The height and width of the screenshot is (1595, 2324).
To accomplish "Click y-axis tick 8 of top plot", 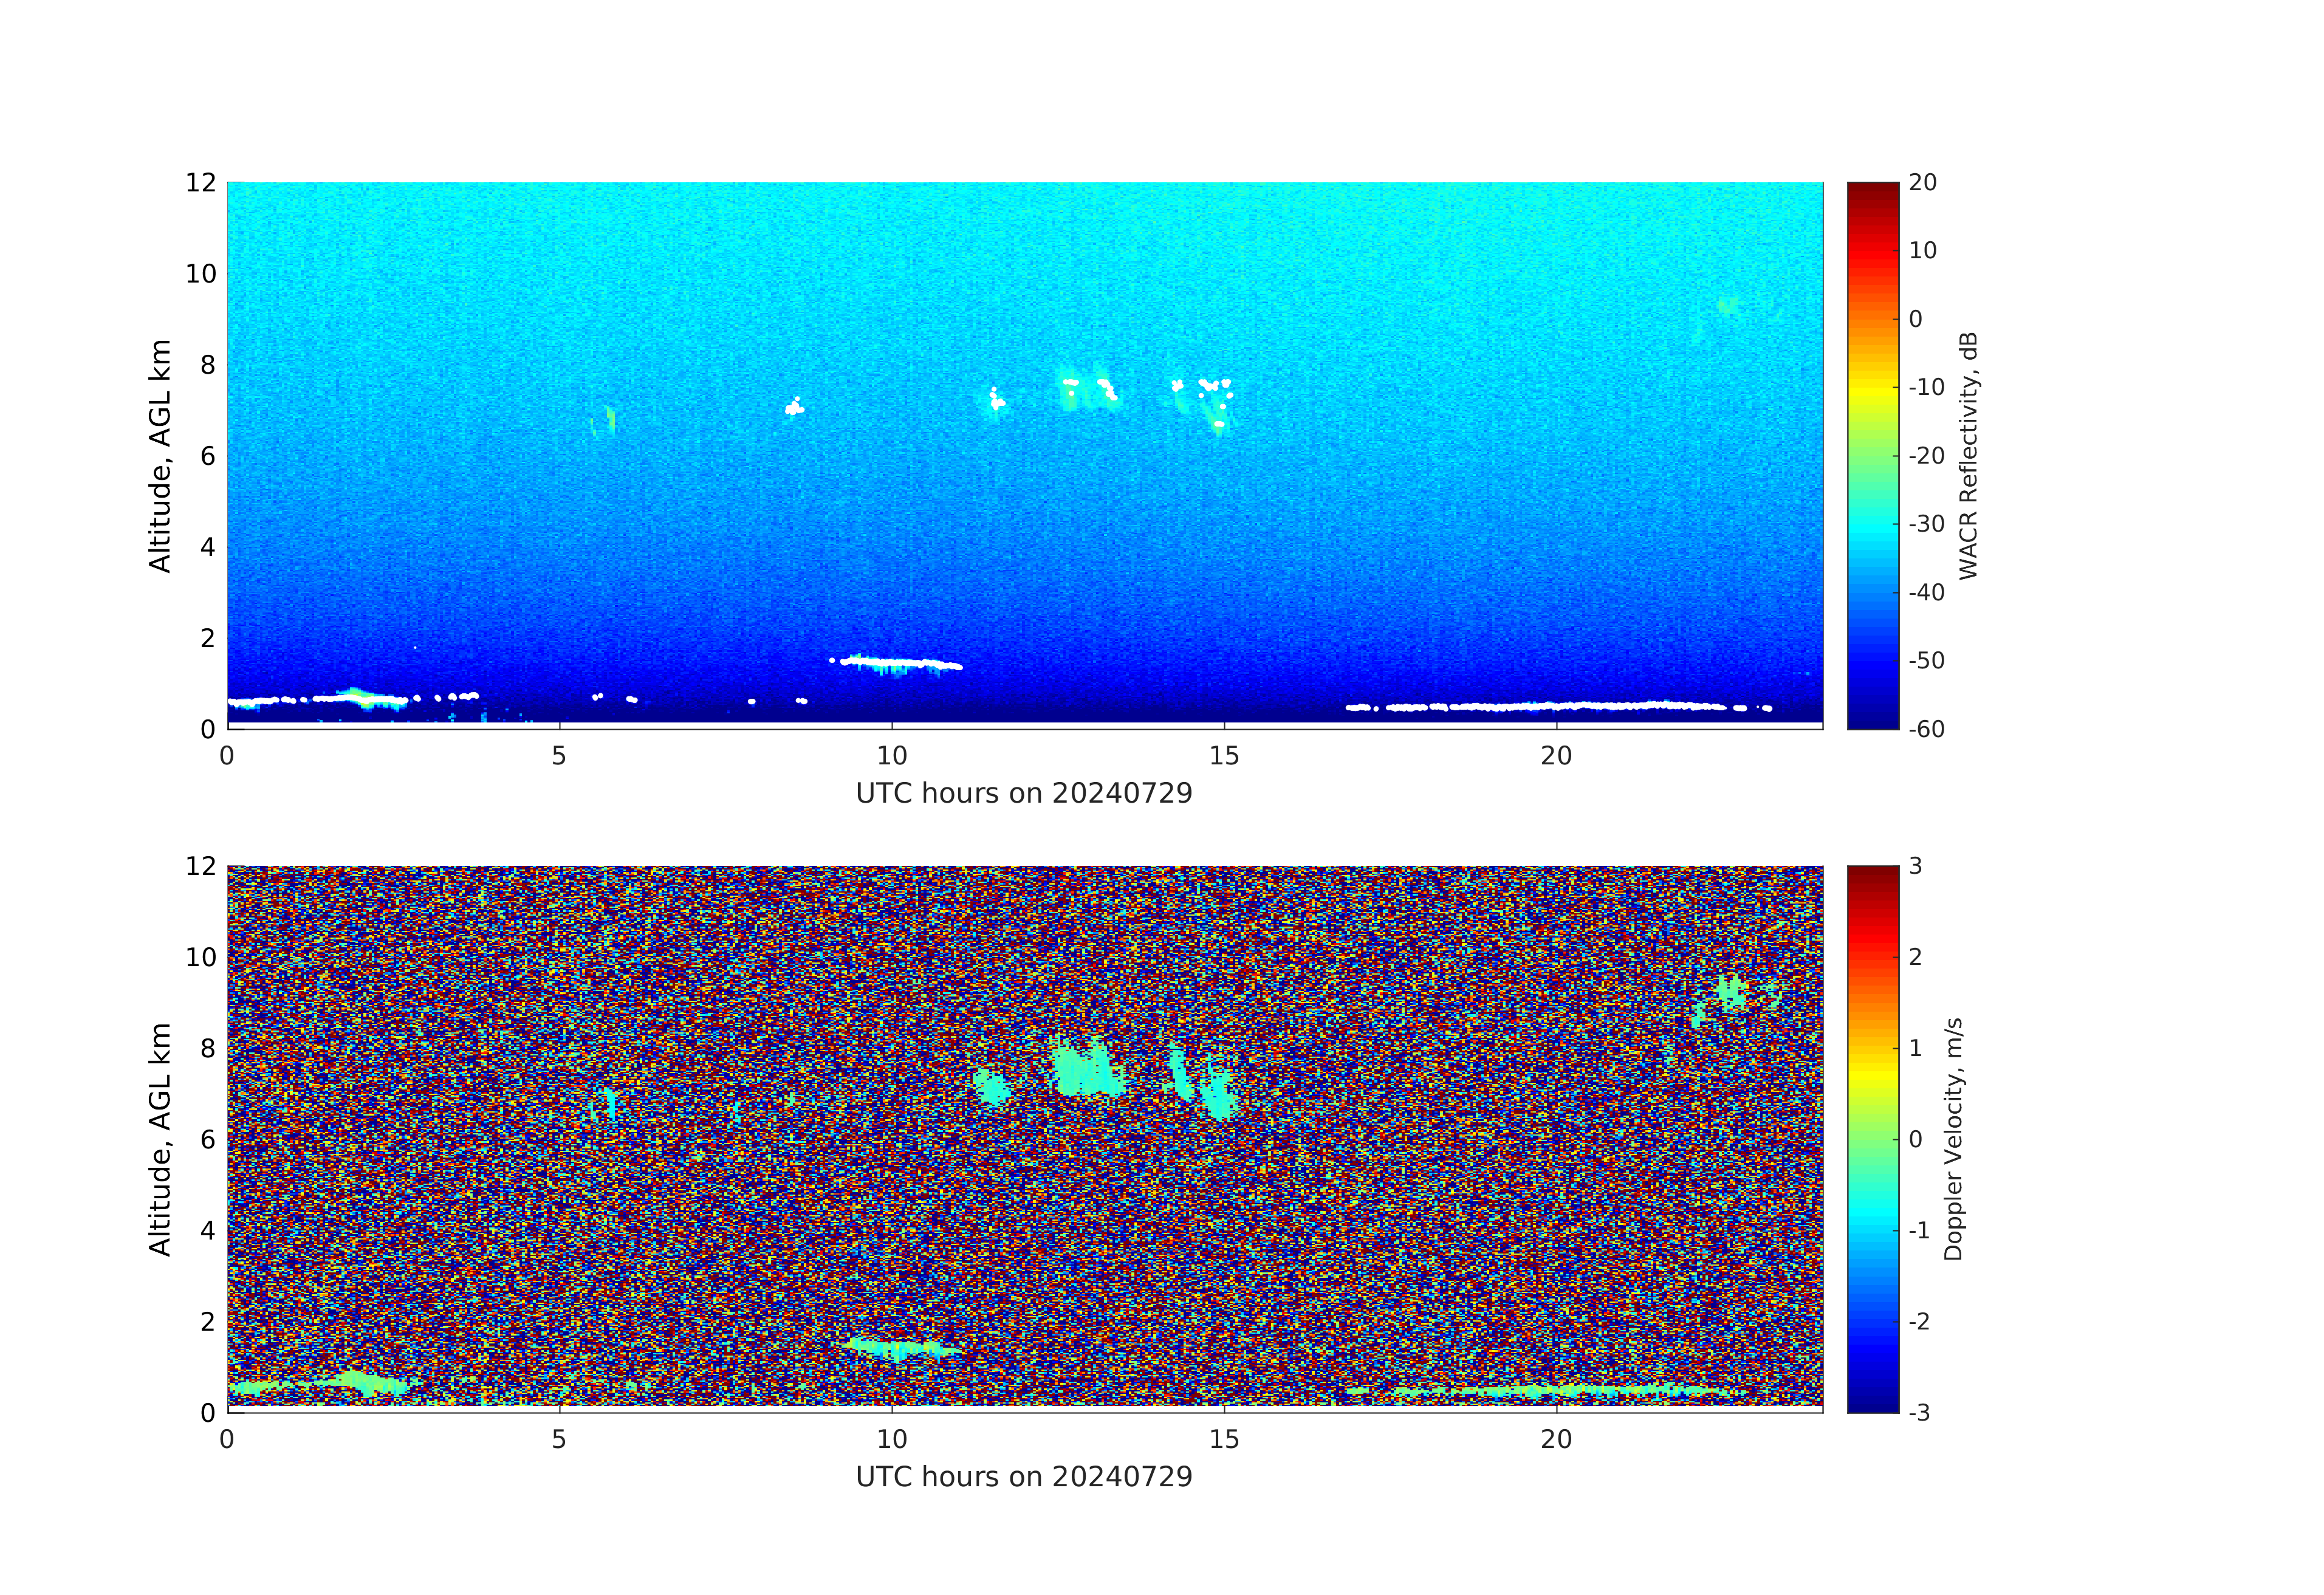I will 207,365.
